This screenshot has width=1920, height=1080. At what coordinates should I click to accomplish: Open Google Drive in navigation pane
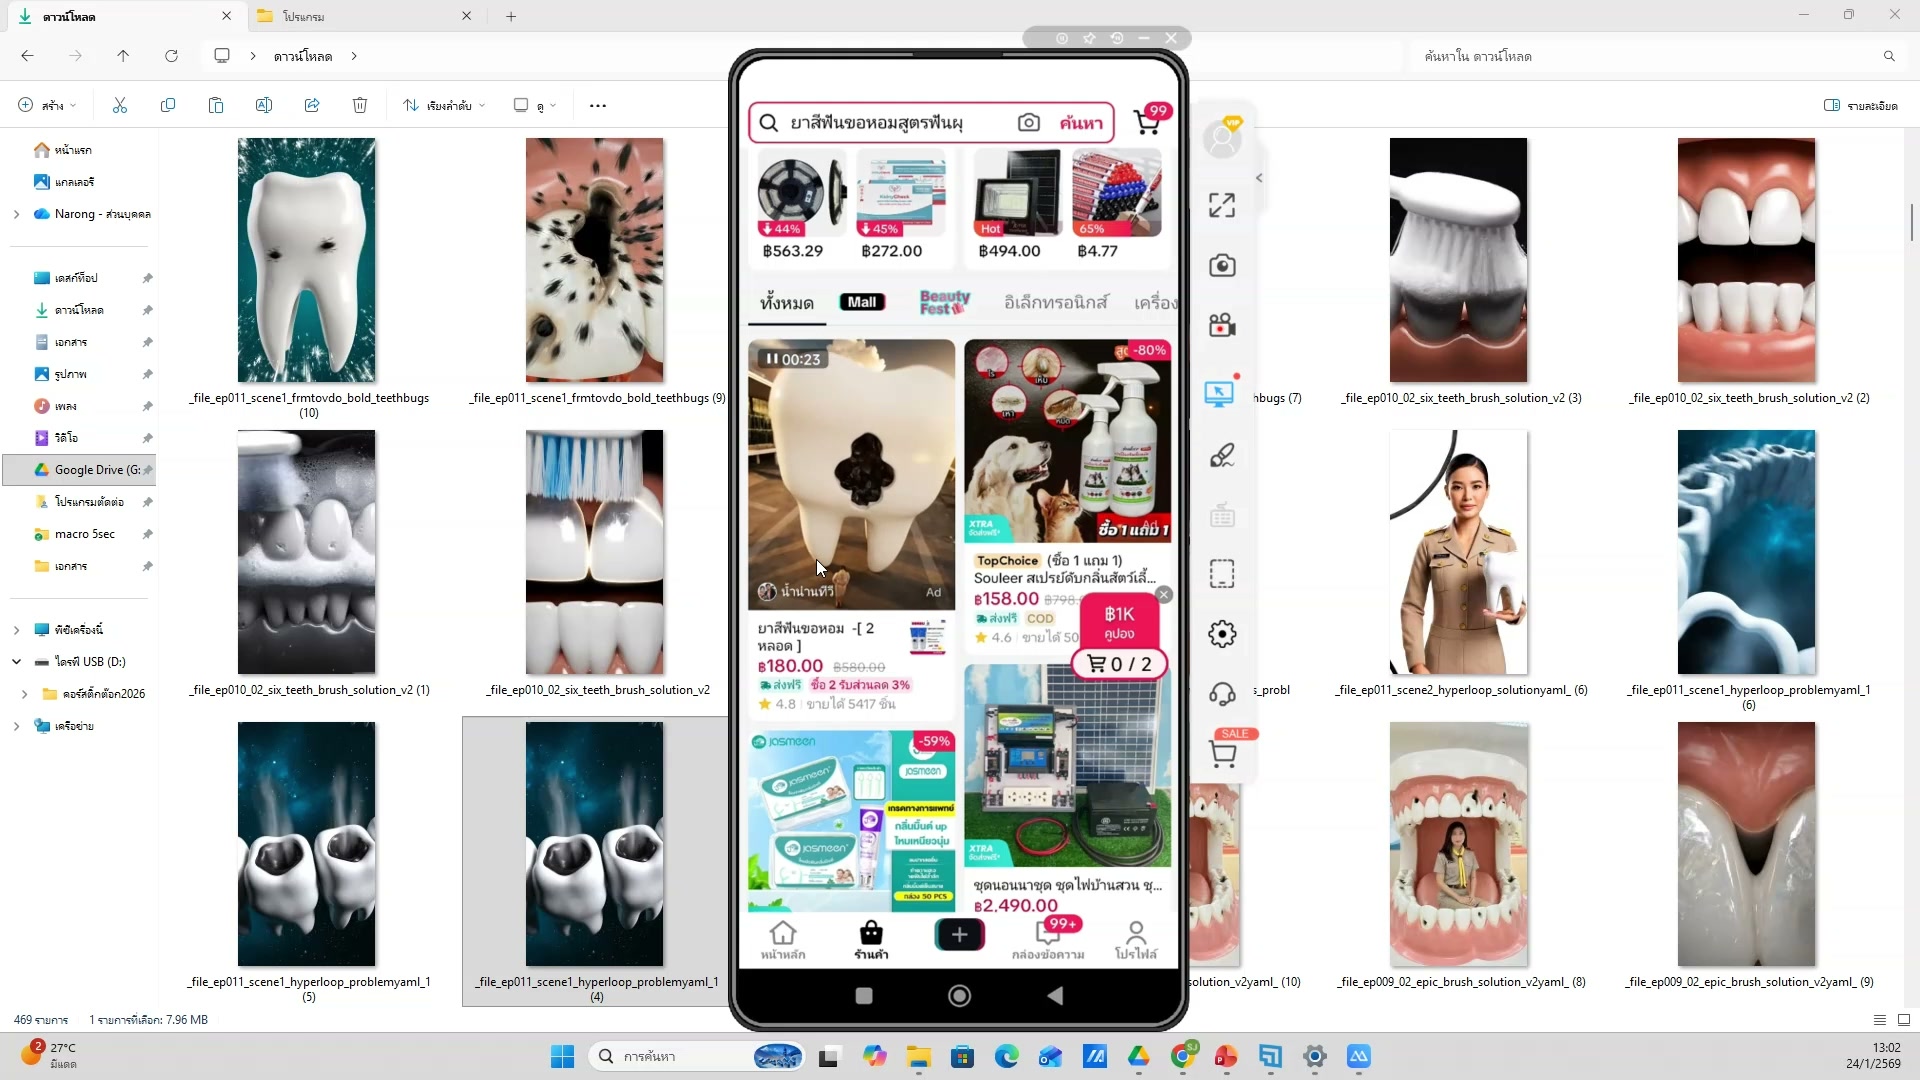tap(88, 470)
